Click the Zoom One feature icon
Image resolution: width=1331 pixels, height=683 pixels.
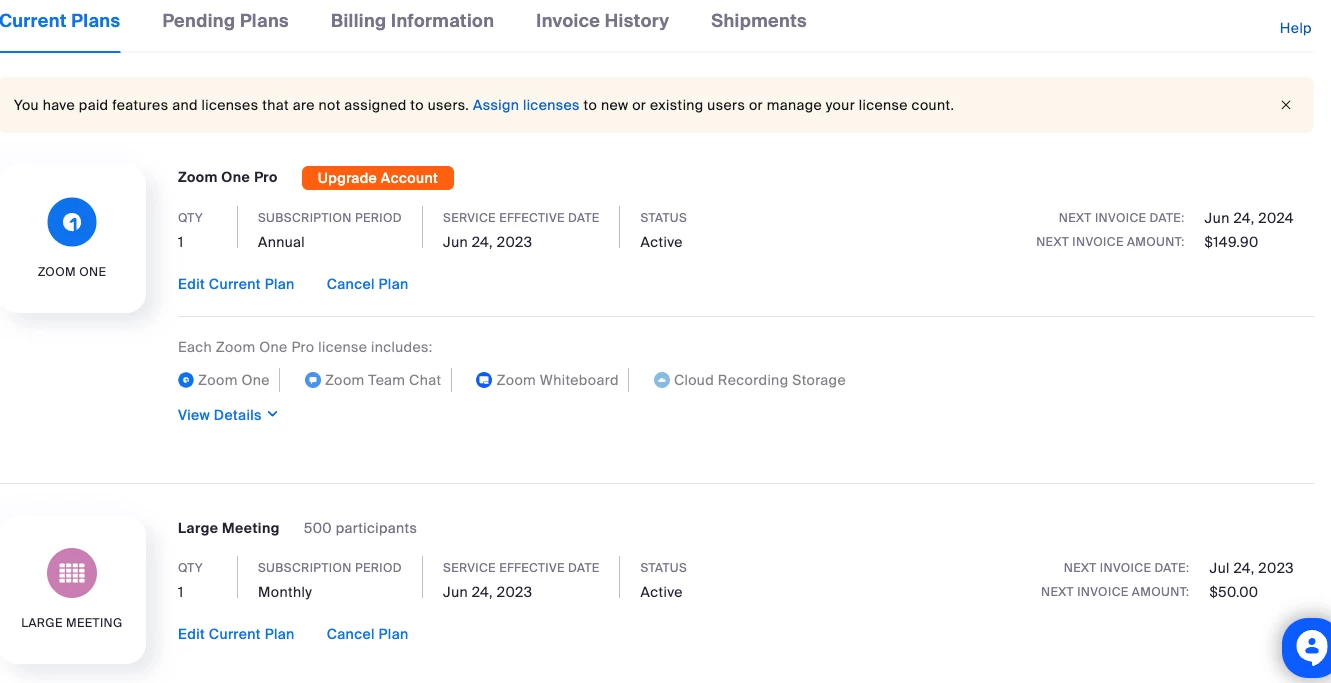pyautogui.click(x=185, y=380)
